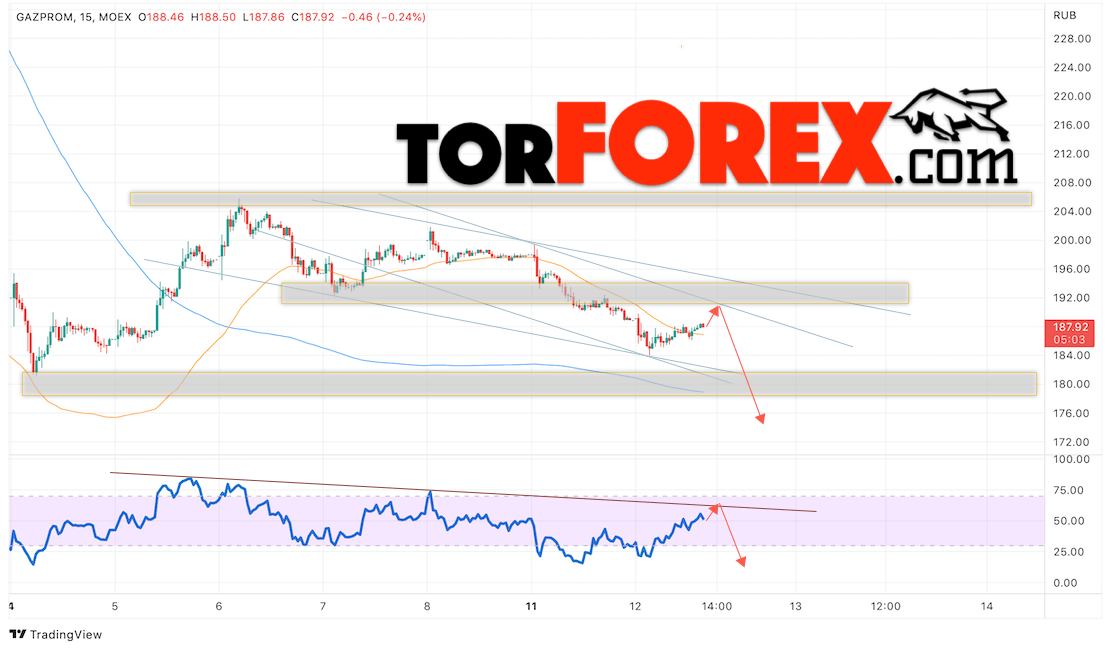Click date label 7 on time axis

tap(323, 606)
